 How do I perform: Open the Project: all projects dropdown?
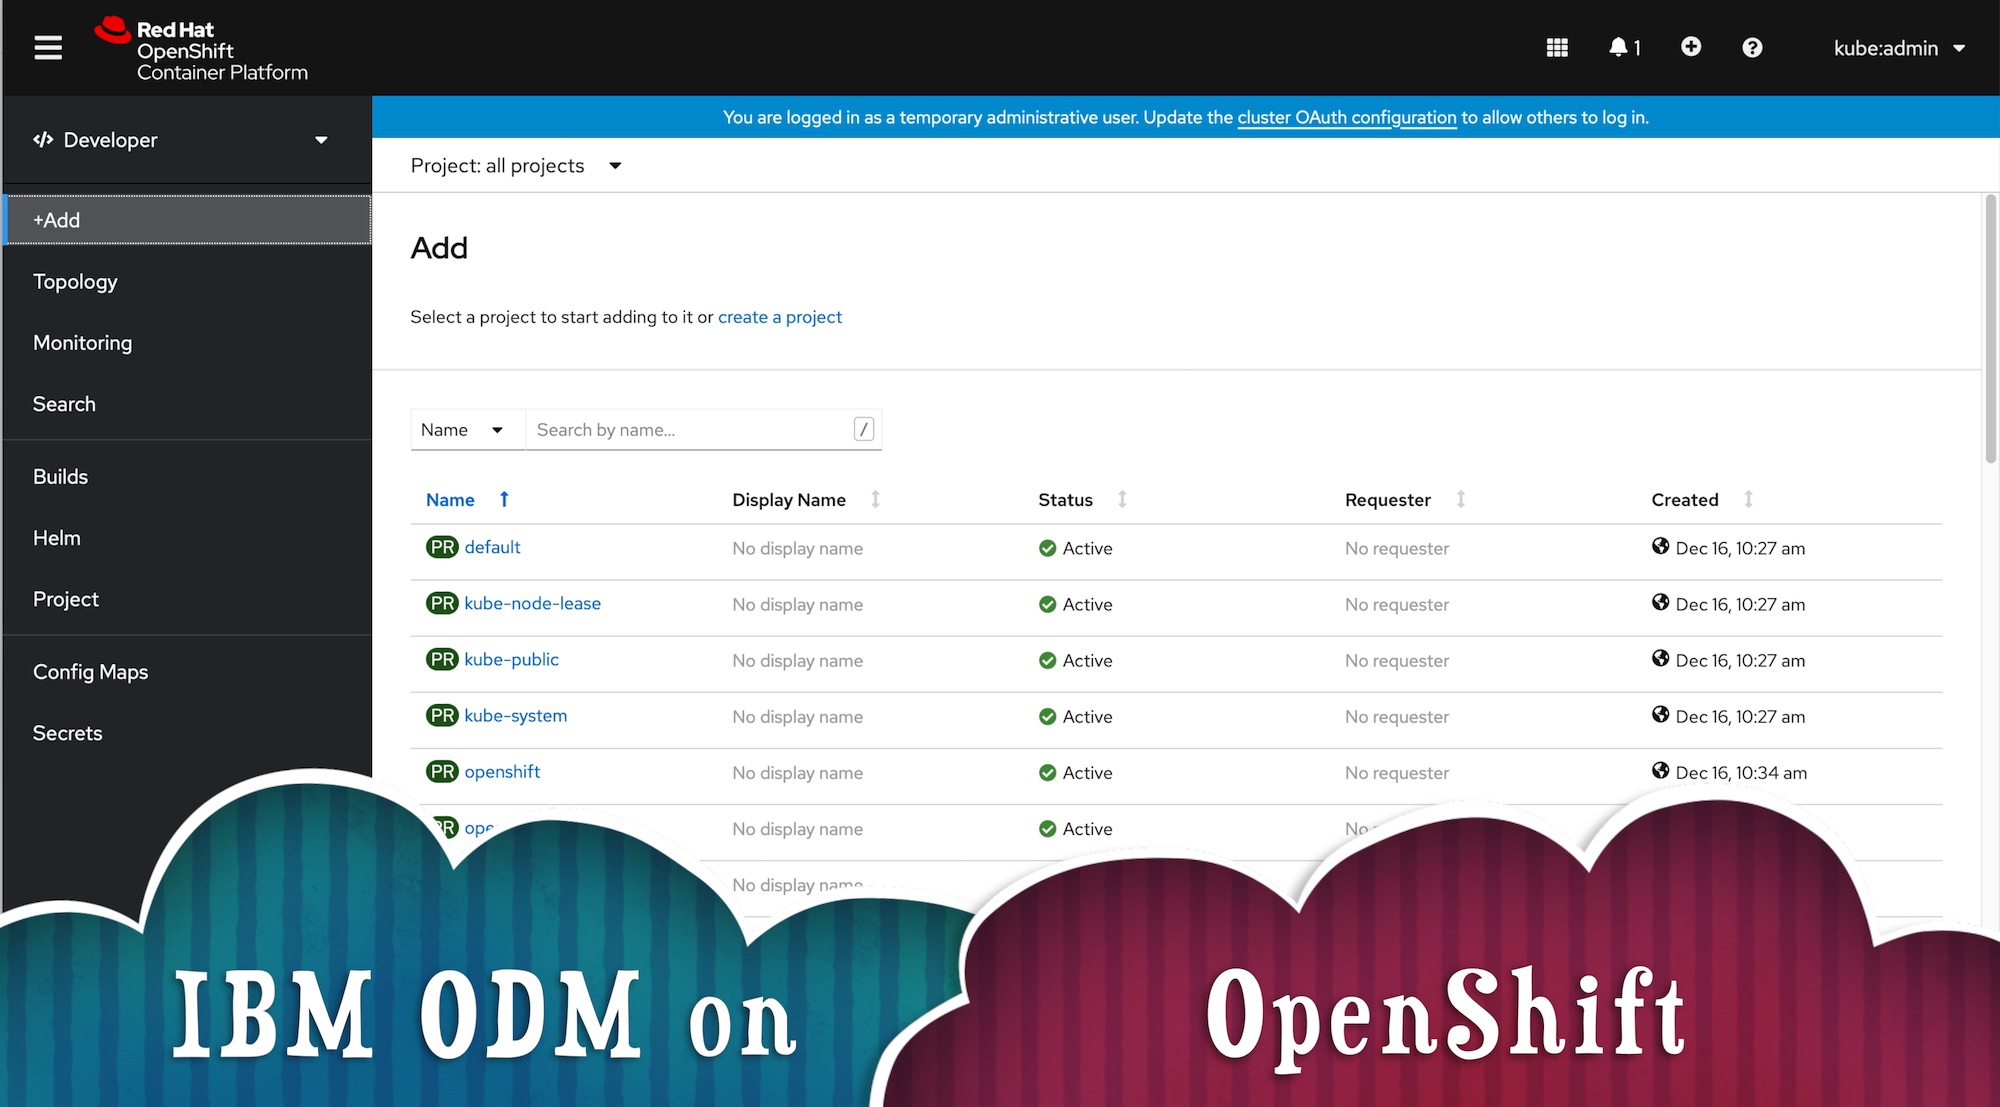(x=516, y=166)
